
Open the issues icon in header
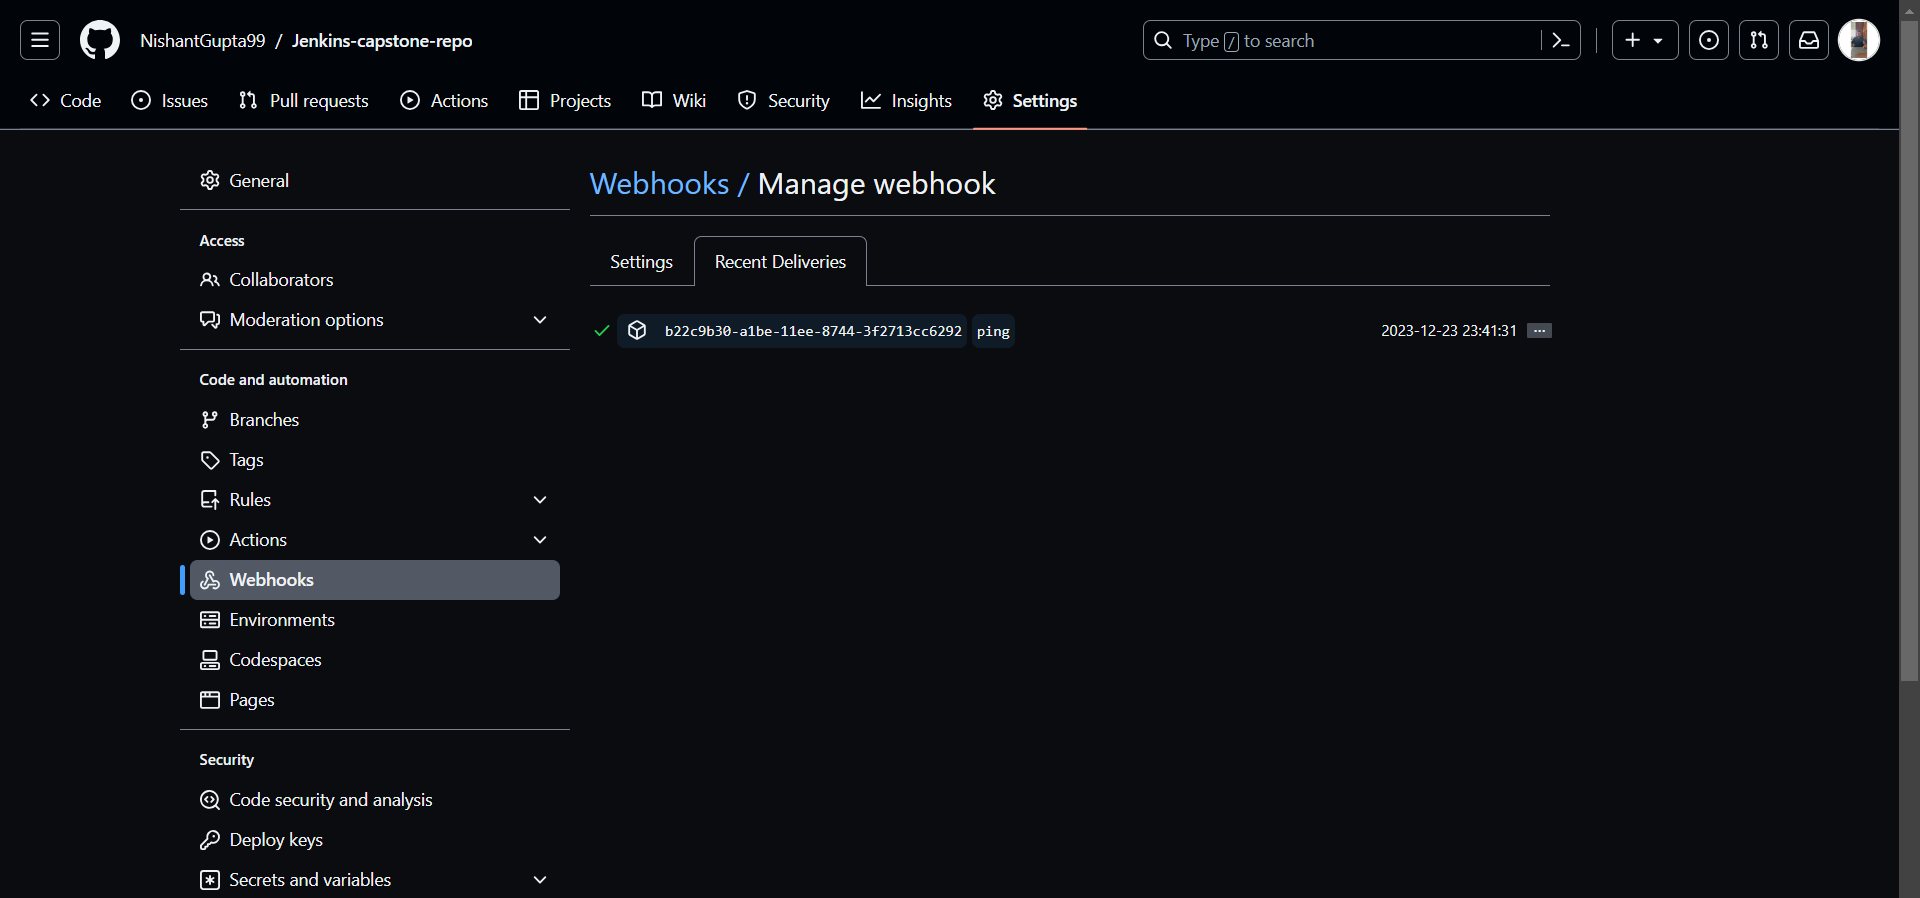1709,40
